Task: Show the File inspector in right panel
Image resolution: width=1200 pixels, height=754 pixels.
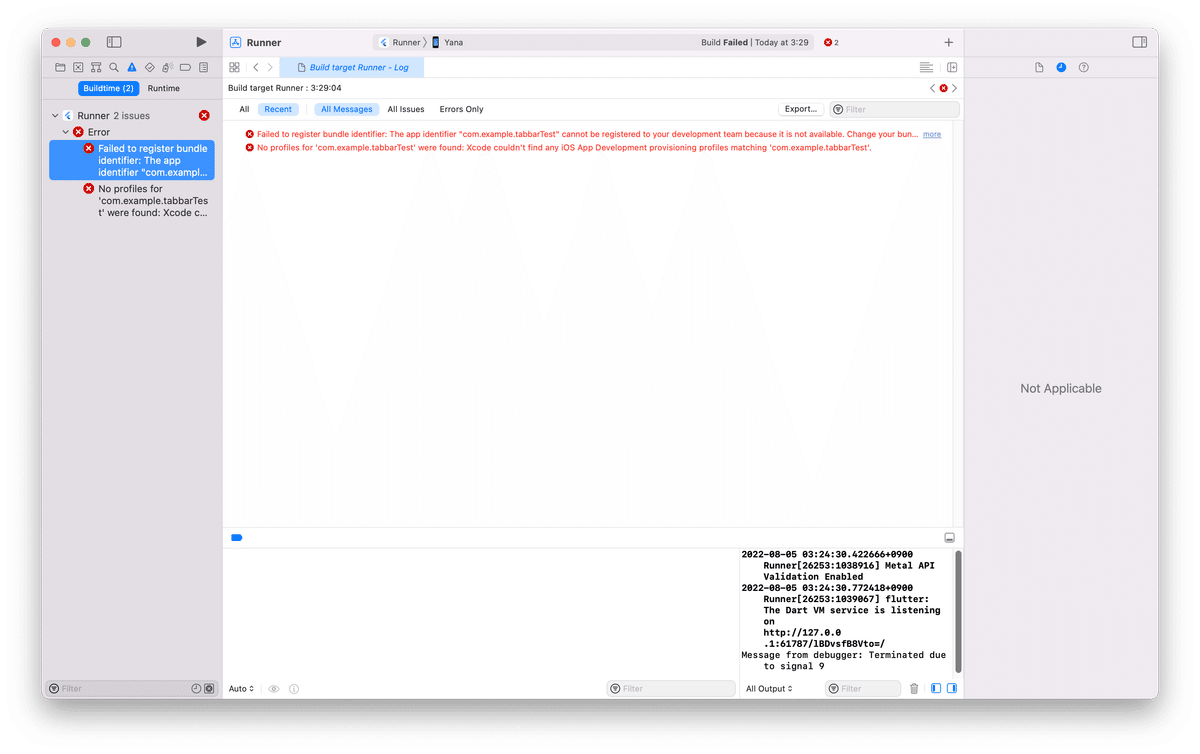Action: (1038, 67)
